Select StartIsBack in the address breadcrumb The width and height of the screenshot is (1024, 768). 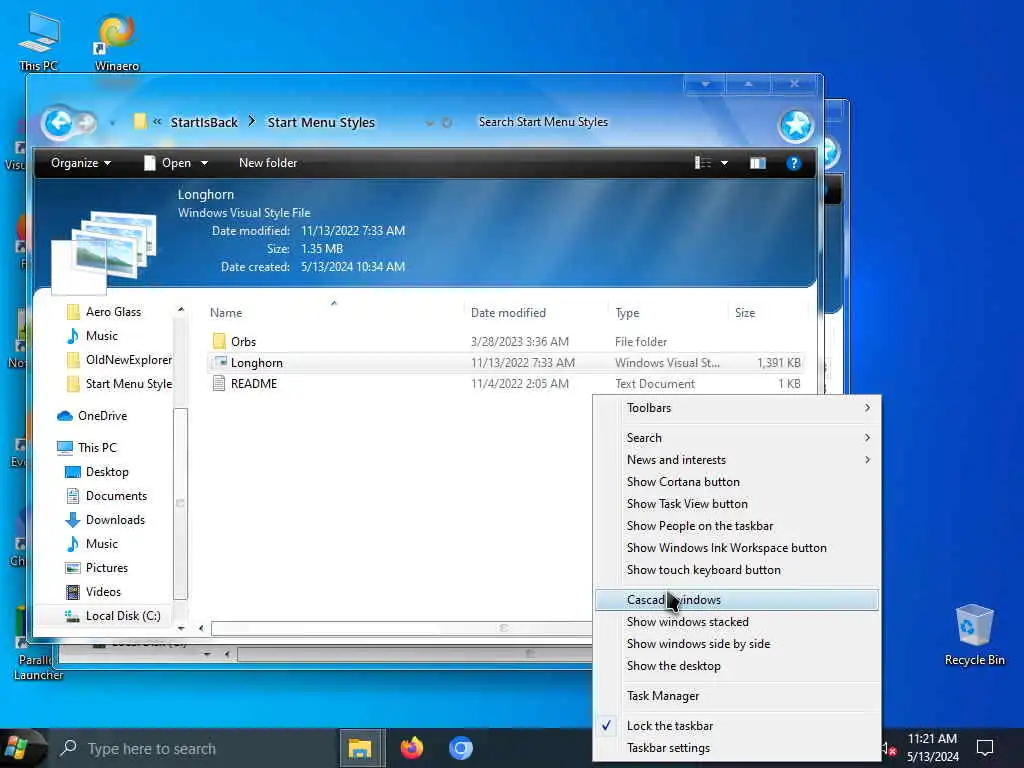coord(204,122)
